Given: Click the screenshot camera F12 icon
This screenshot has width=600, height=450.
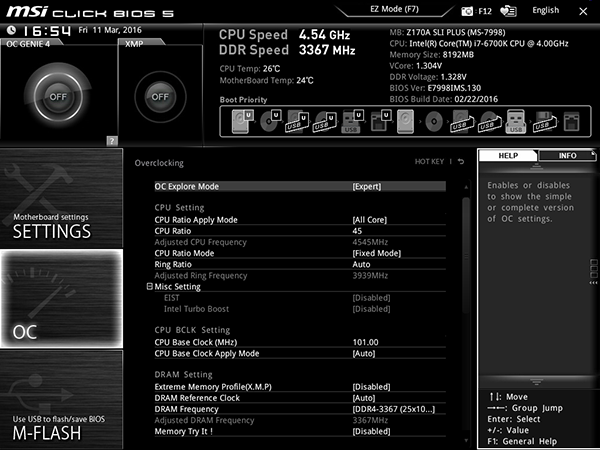Looking at the screenshot, I should coord(467,11).
